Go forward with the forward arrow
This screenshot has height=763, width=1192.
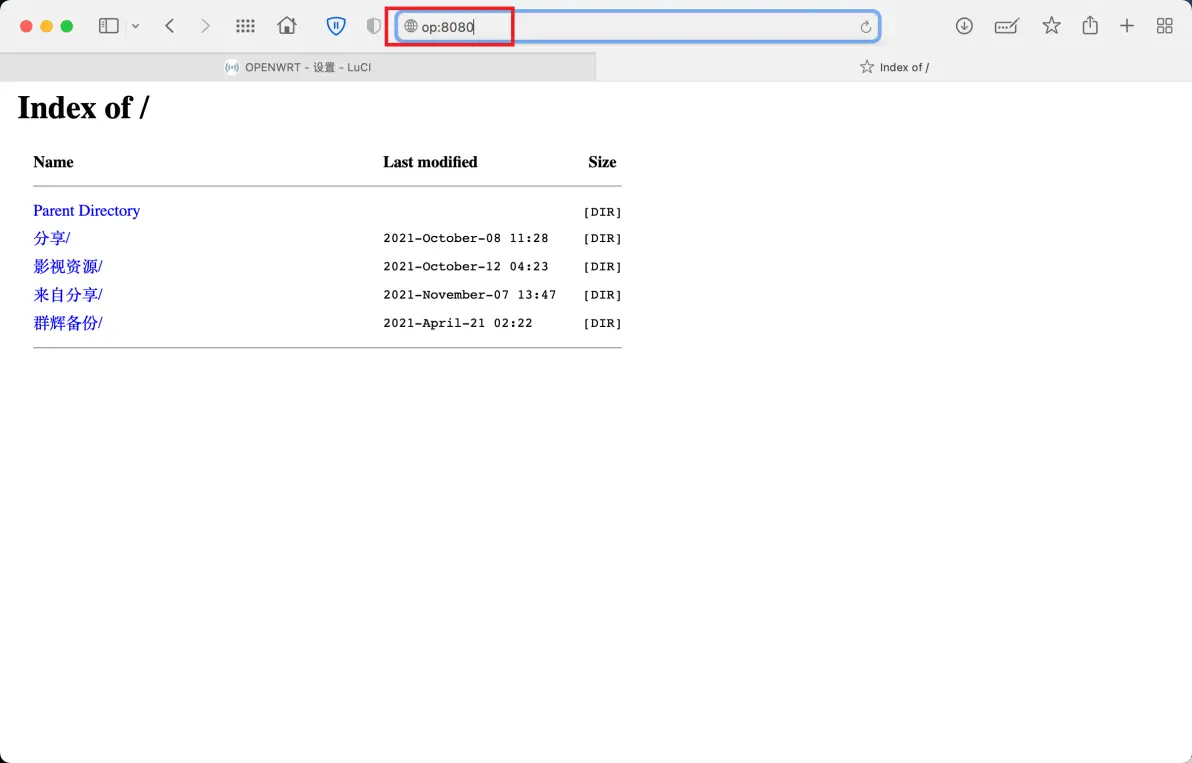204,26
